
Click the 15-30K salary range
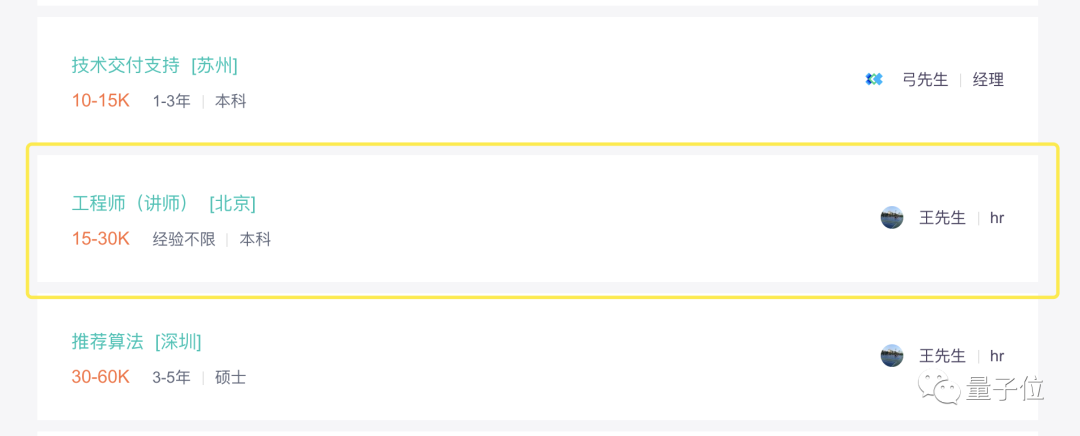(x=100, y=239)
